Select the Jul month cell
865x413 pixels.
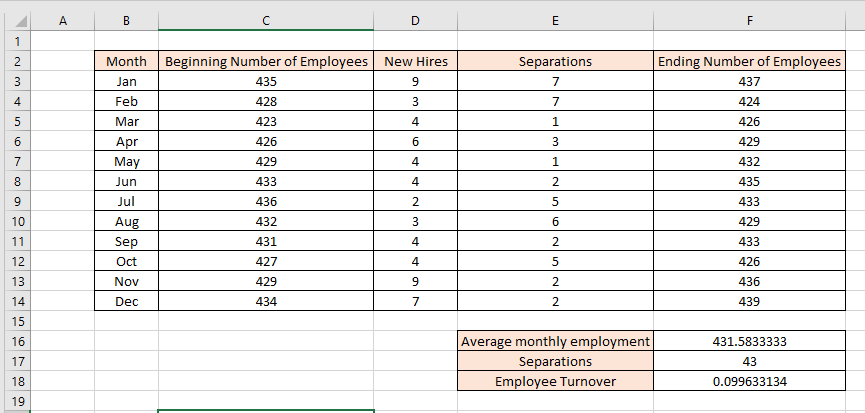pyautogui.click(x=126, y=201)
